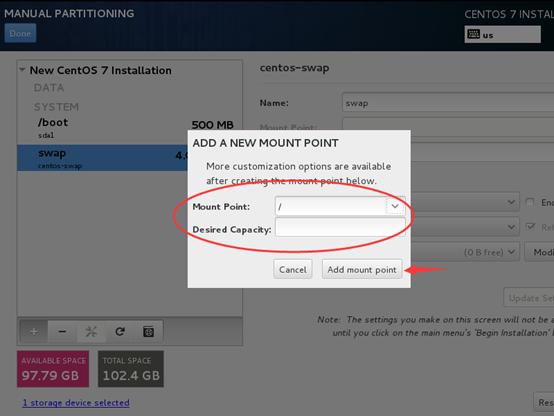Open the volume group (0 B free) dropdown
Screen dimensions: 554x416
(x=465, y=252)
